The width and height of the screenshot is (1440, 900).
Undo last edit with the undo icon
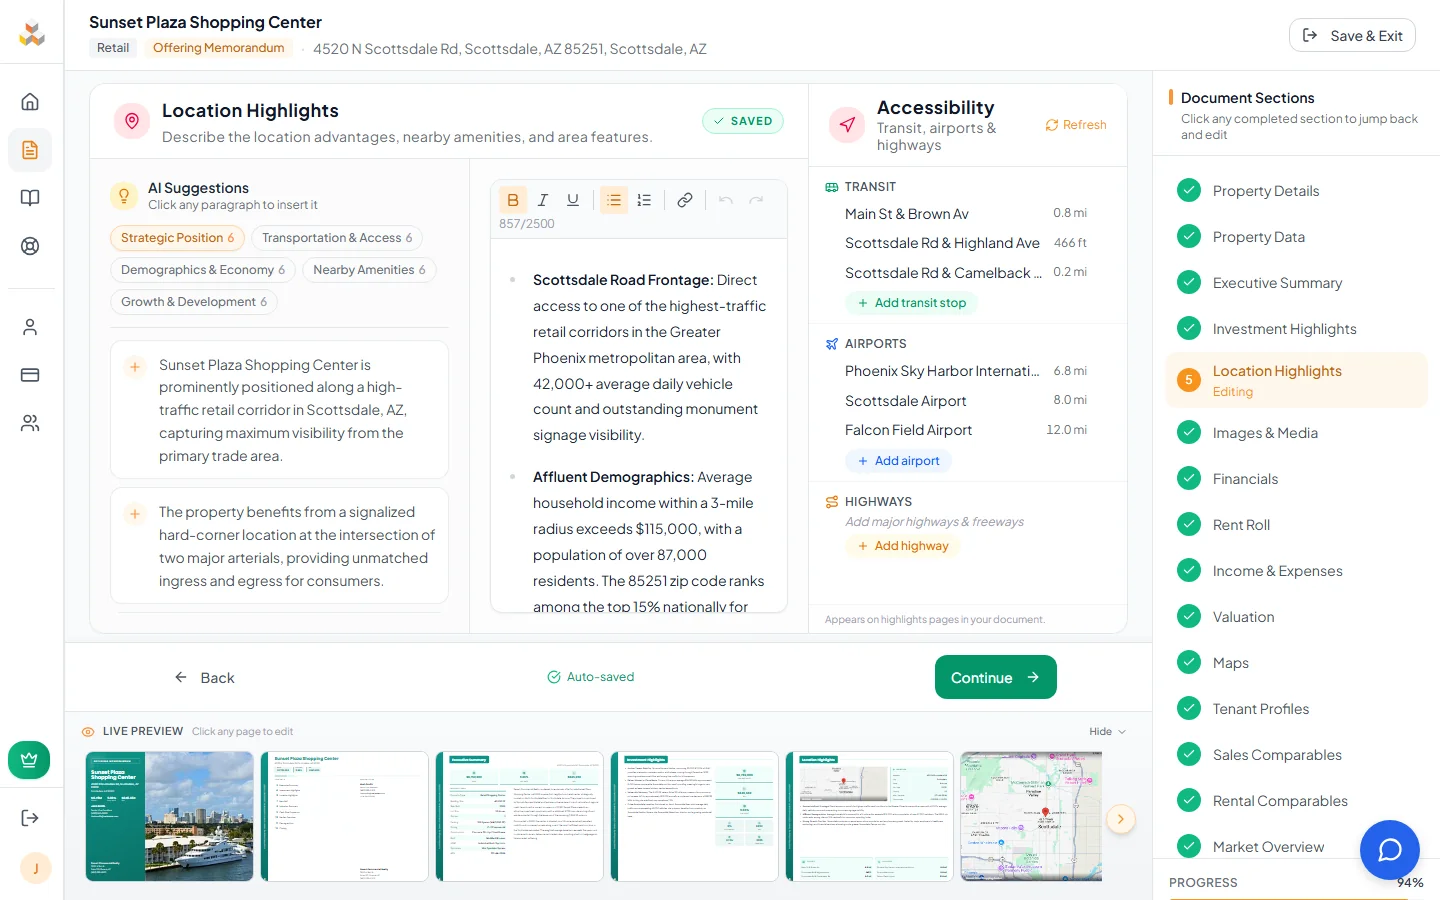tap(725, 200)
